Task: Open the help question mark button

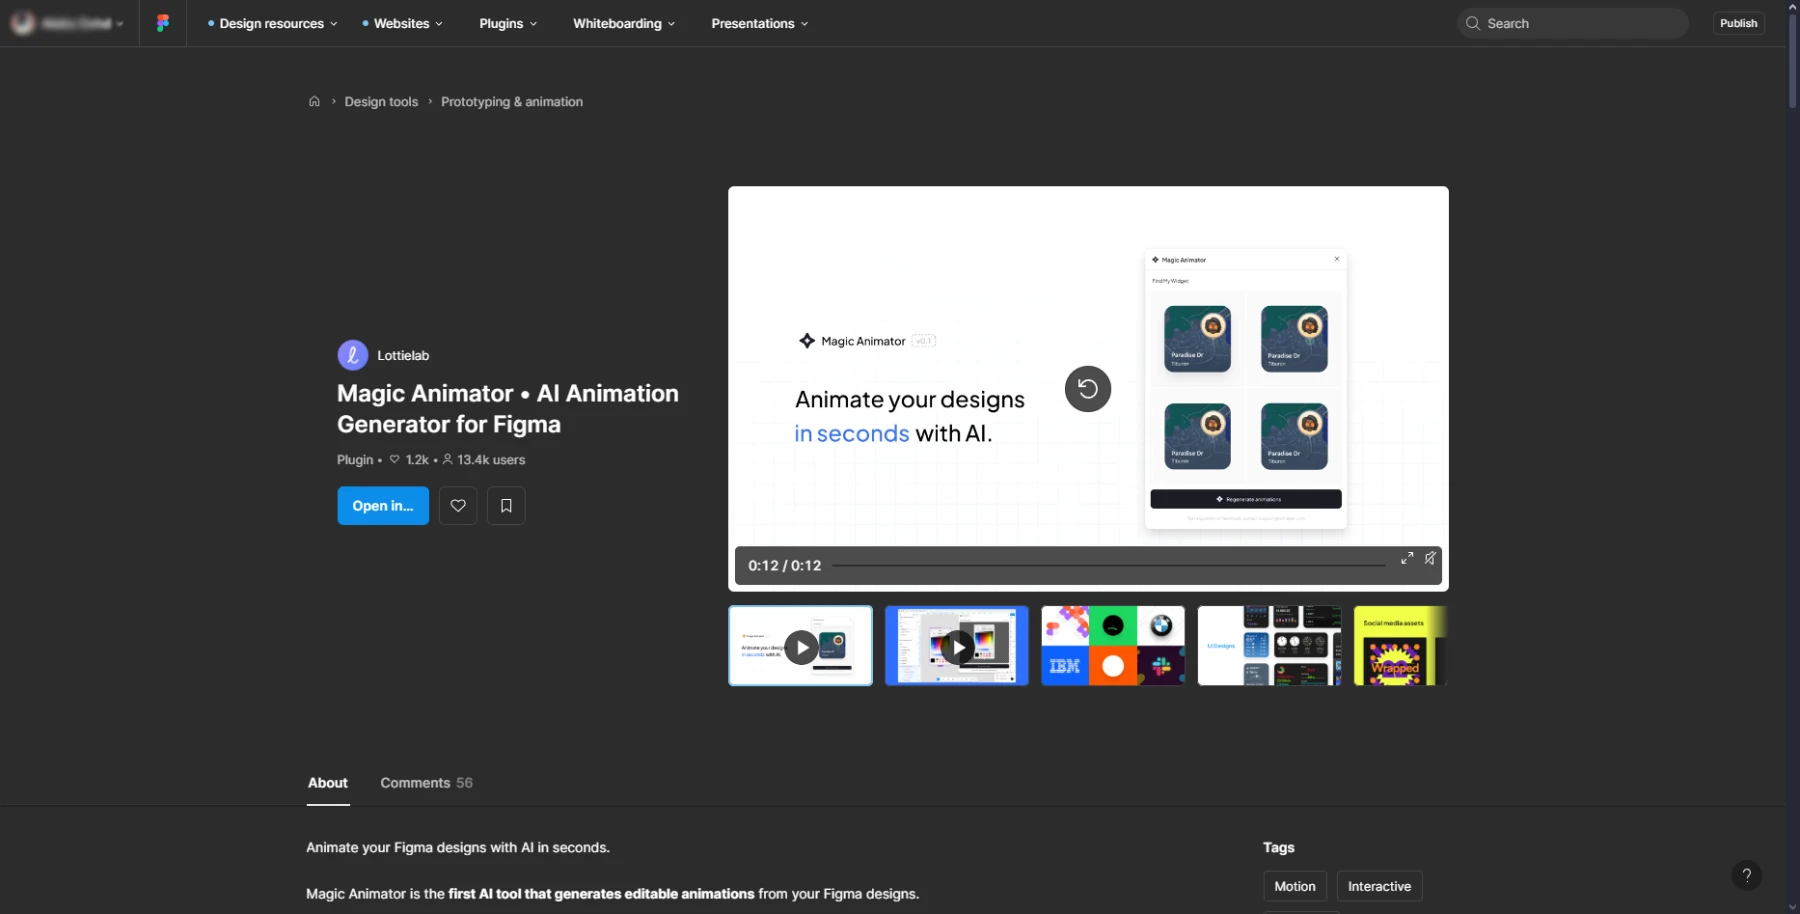Action: tap(1746, 875)
